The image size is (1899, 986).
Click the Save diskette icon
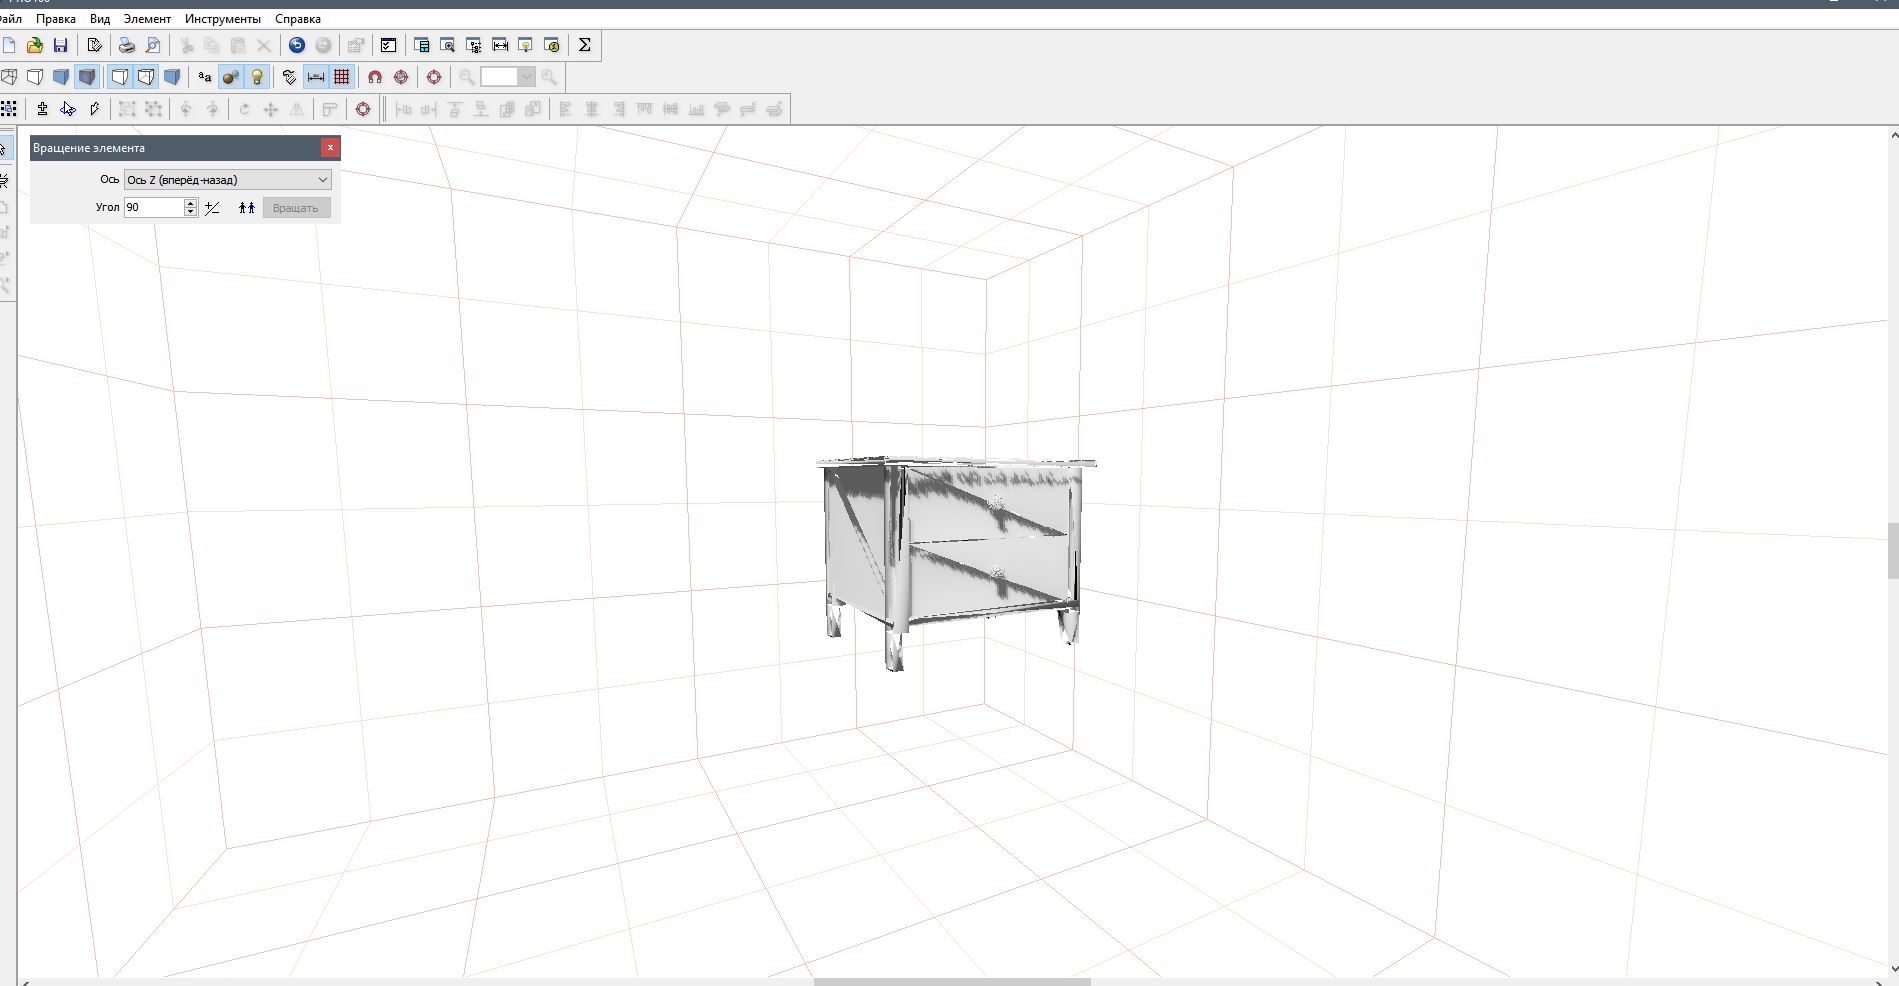pyautogui.click(x=60, y=45)
